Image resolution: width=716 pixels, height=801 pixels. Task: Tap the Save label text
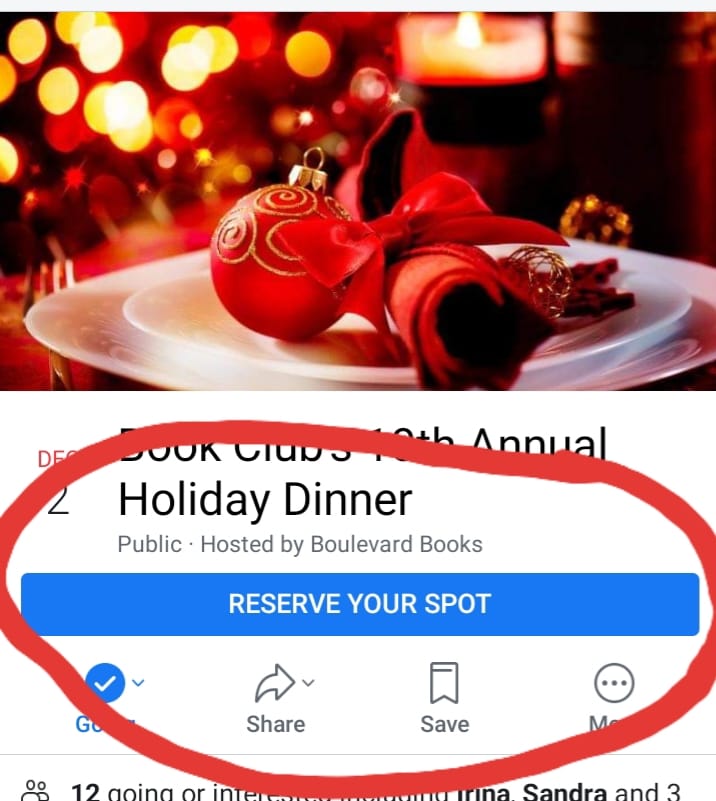pos(445,724)
